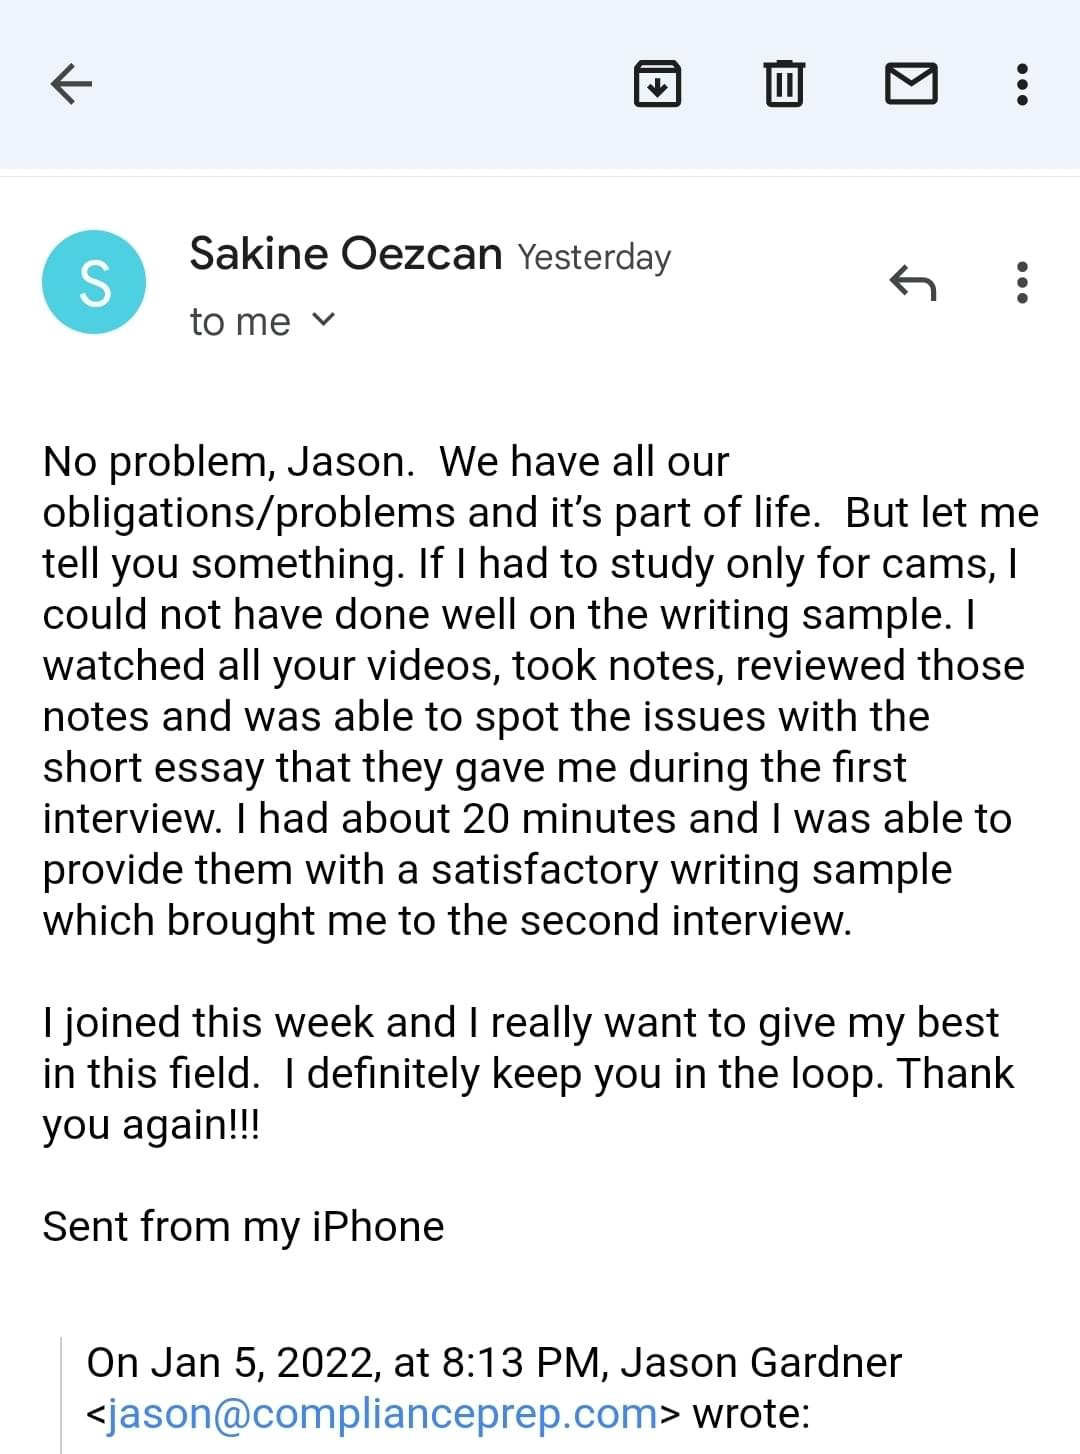Tap the 'Yesterday' timestamp
This screenshot has height=1454, width=1080.
594,257
